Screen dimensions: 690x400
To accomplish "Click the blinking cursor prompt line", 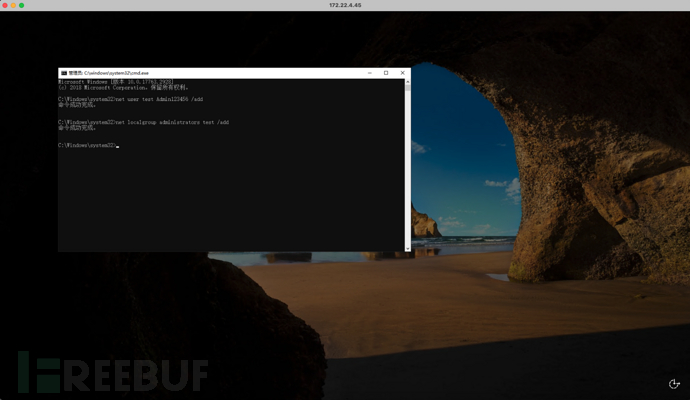I will (88, 146).
